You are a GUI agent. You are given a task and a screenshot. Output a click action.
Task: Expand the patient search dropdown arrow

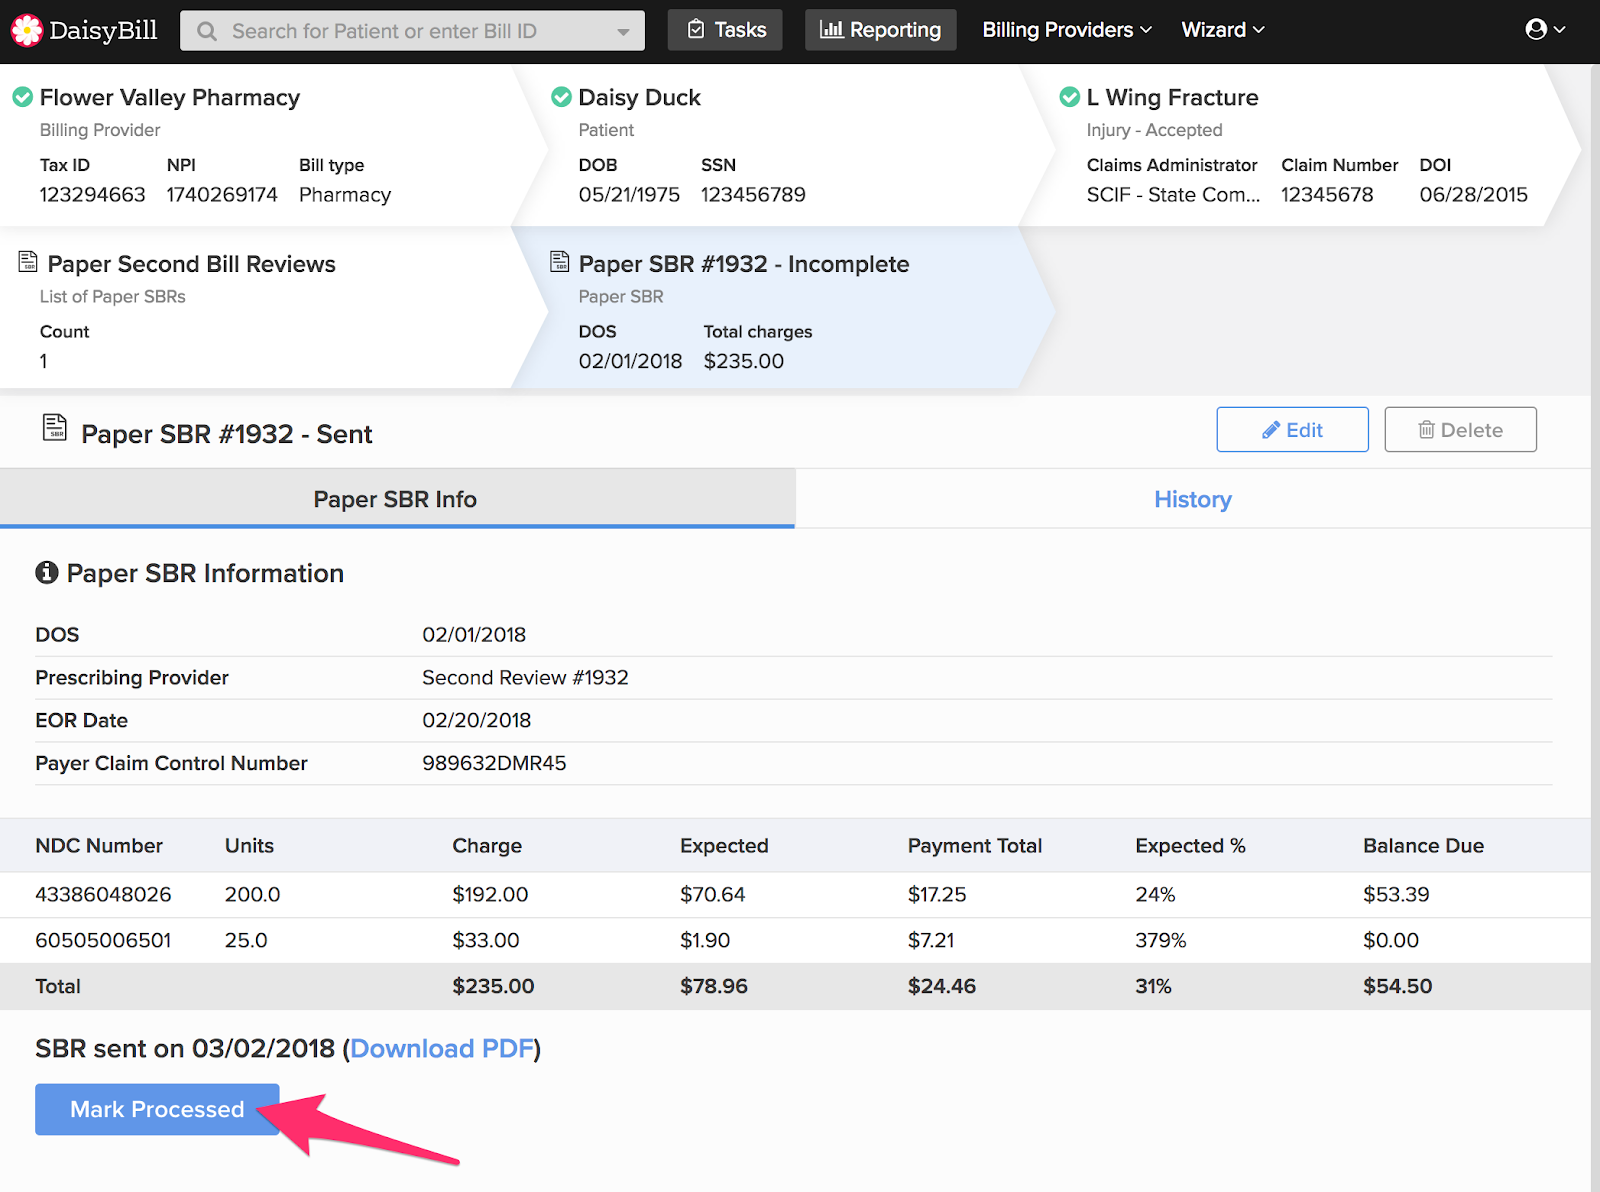point(623,32)
